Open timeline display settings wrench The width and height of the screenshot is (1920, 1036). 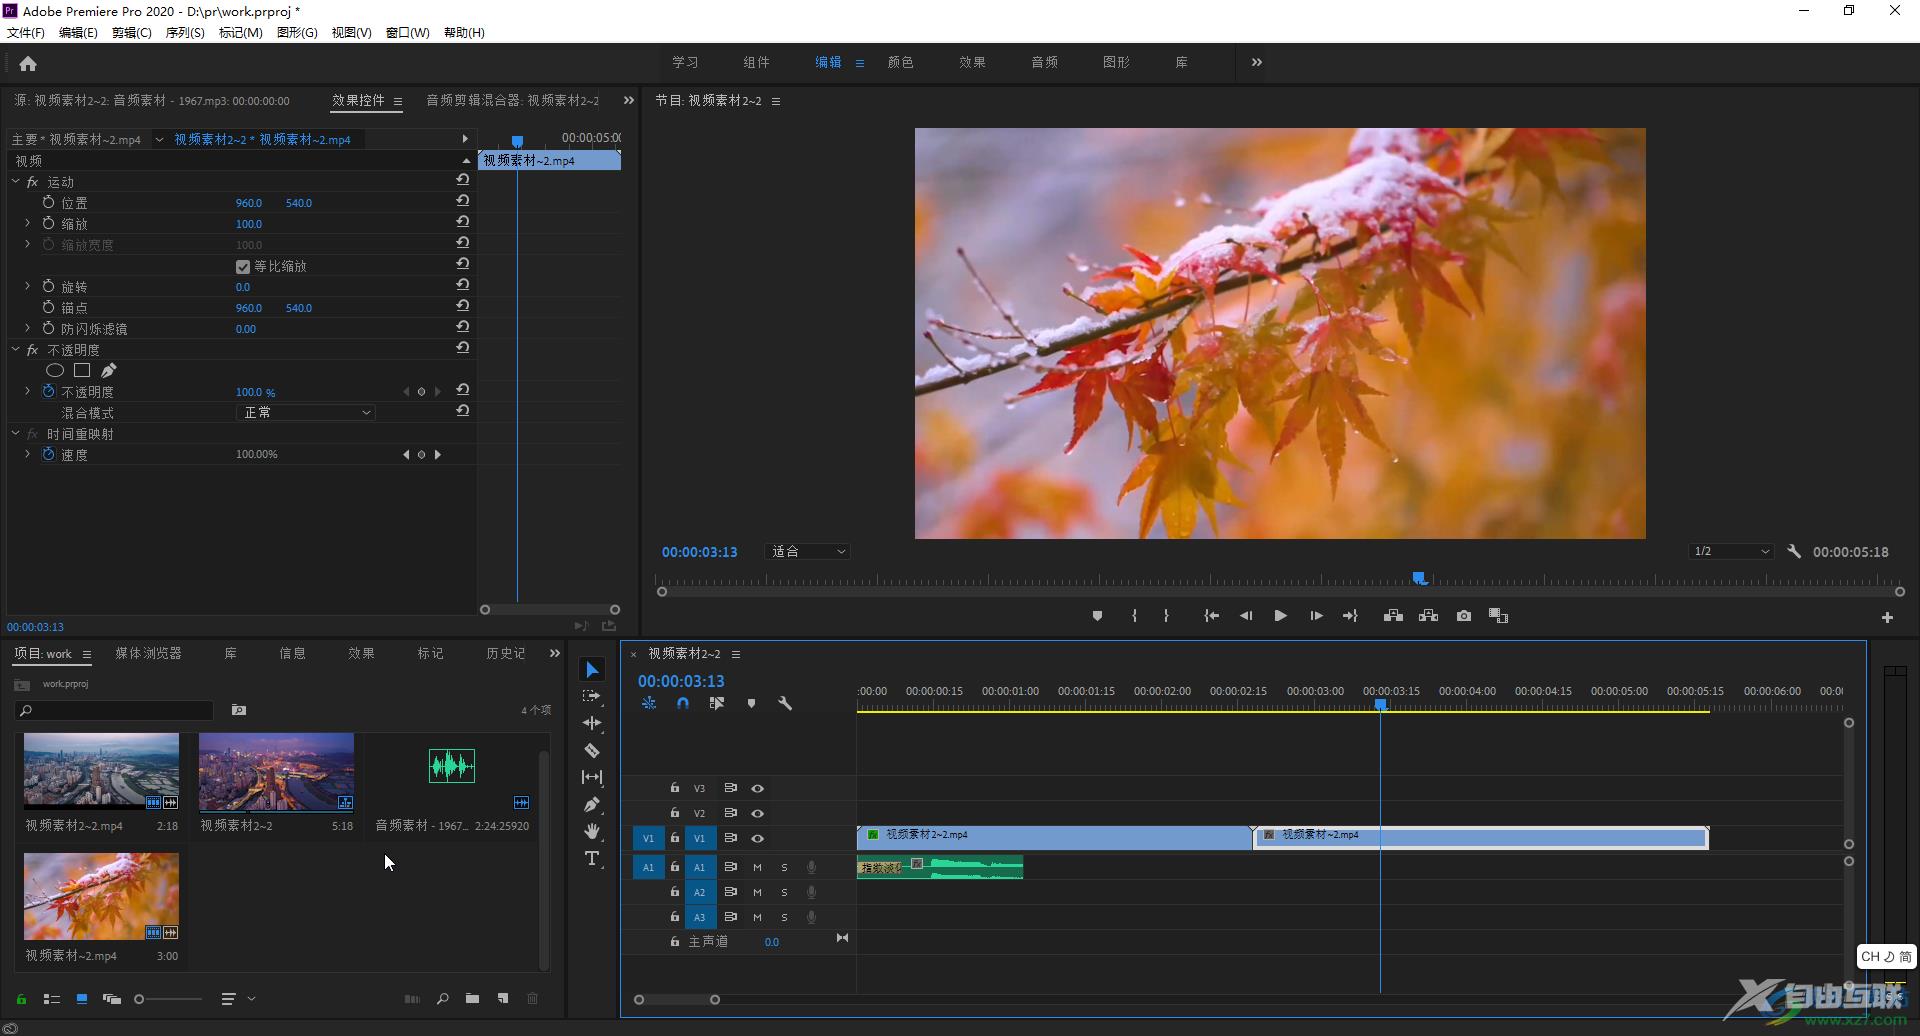pos(785,703)
